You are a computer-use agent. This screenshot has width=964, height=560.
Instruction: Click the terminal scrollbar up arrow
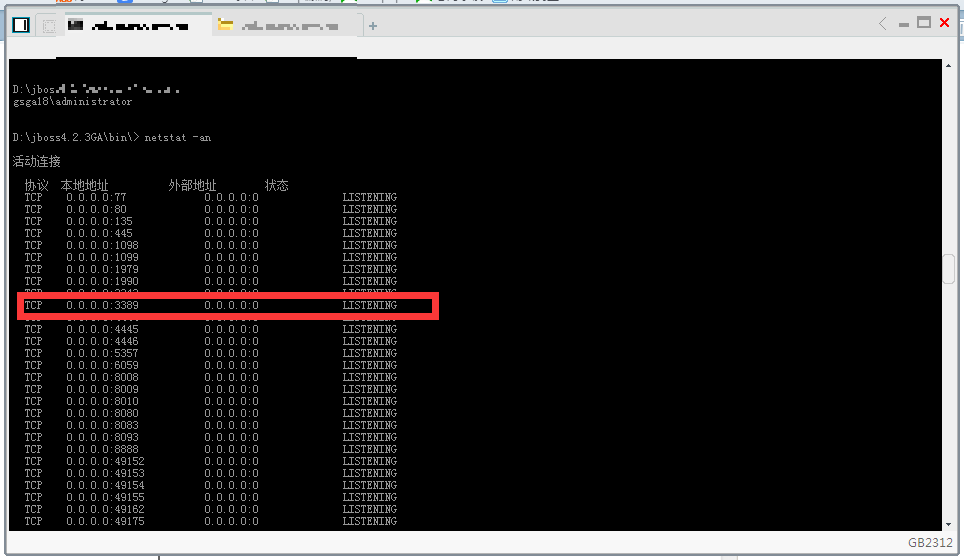click(948, 65)
